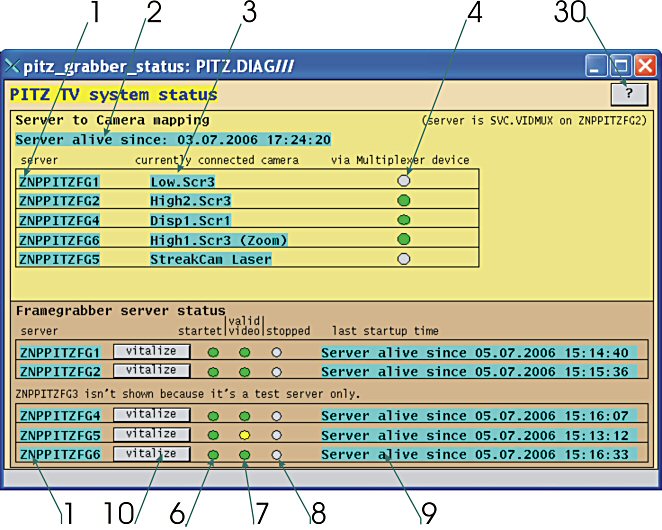Close the pitz_grabber_status window
The width and height of the screenshot is (662, 530).
click(x=645, y=66)
